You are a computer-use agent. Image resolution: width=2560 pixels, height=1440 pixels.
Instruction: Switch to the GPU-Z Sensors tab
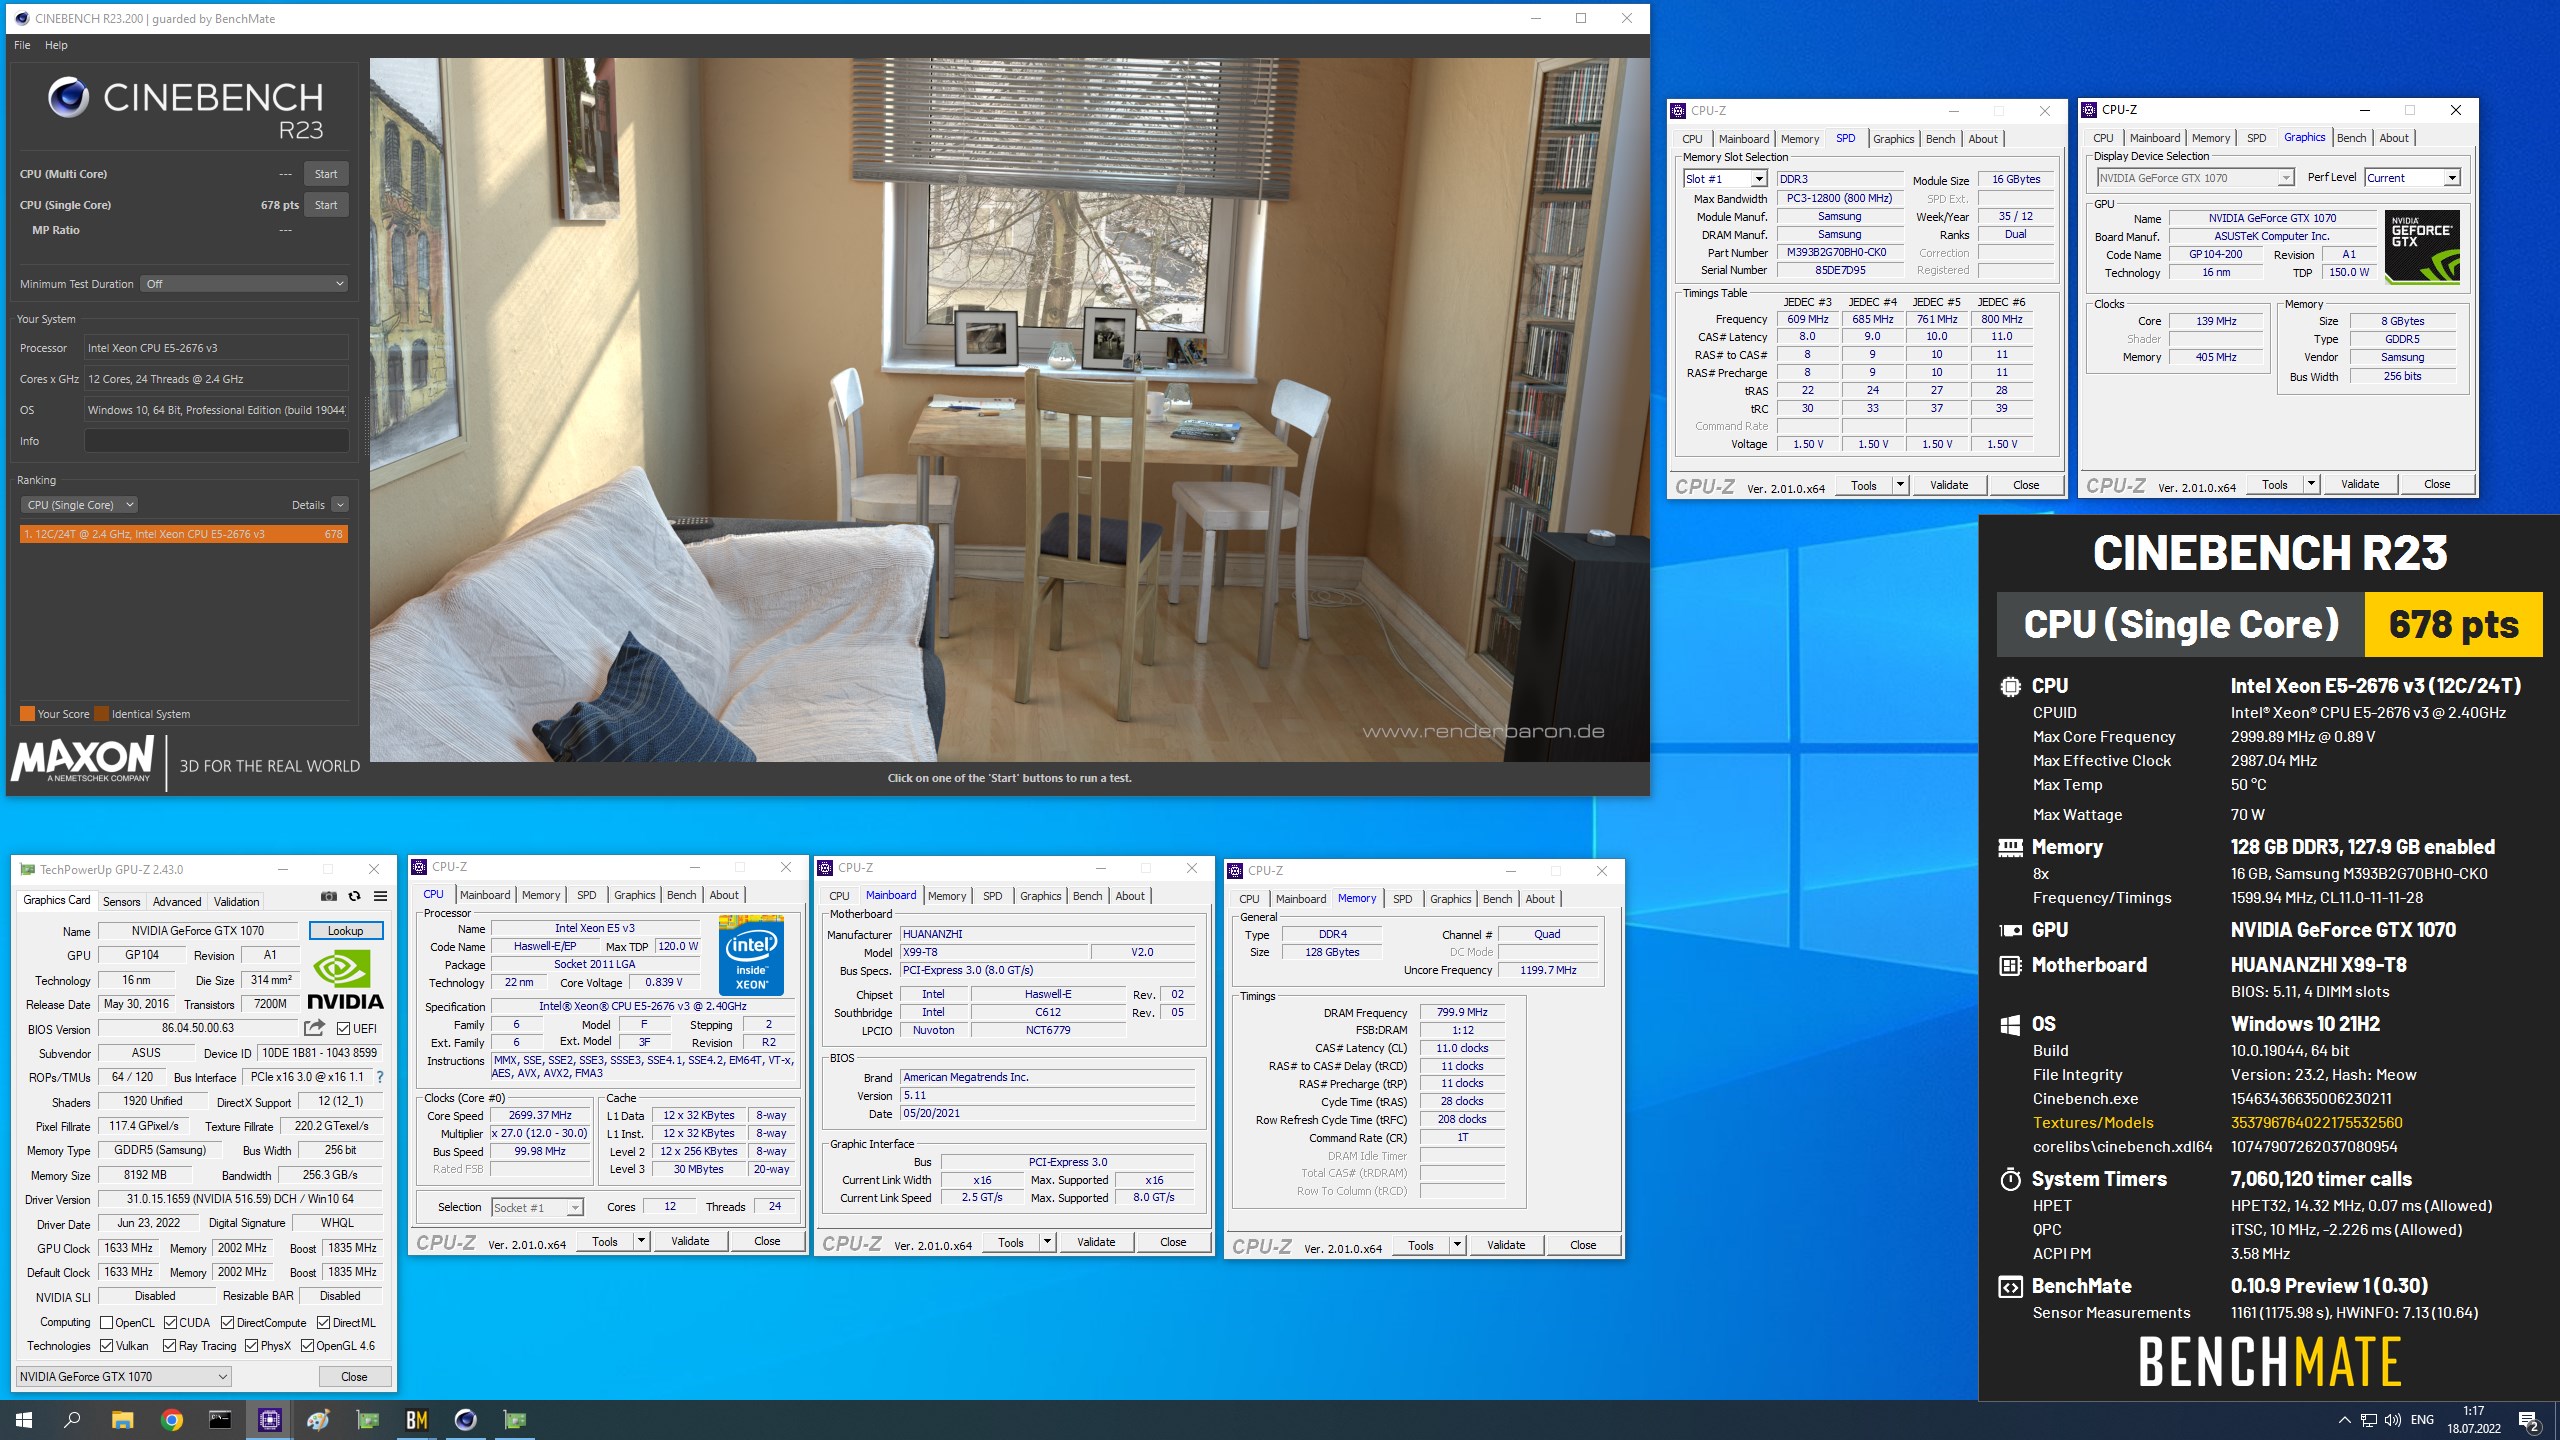pos(122,902)
